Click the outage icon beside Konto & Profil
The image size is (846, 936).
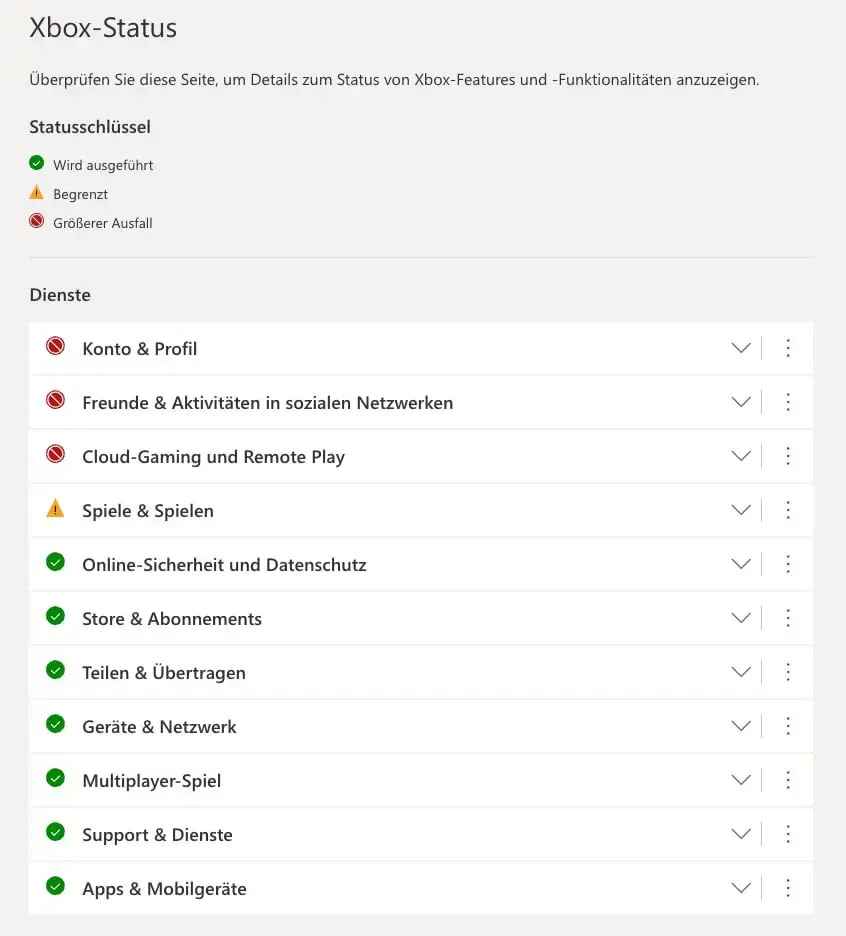56,346
